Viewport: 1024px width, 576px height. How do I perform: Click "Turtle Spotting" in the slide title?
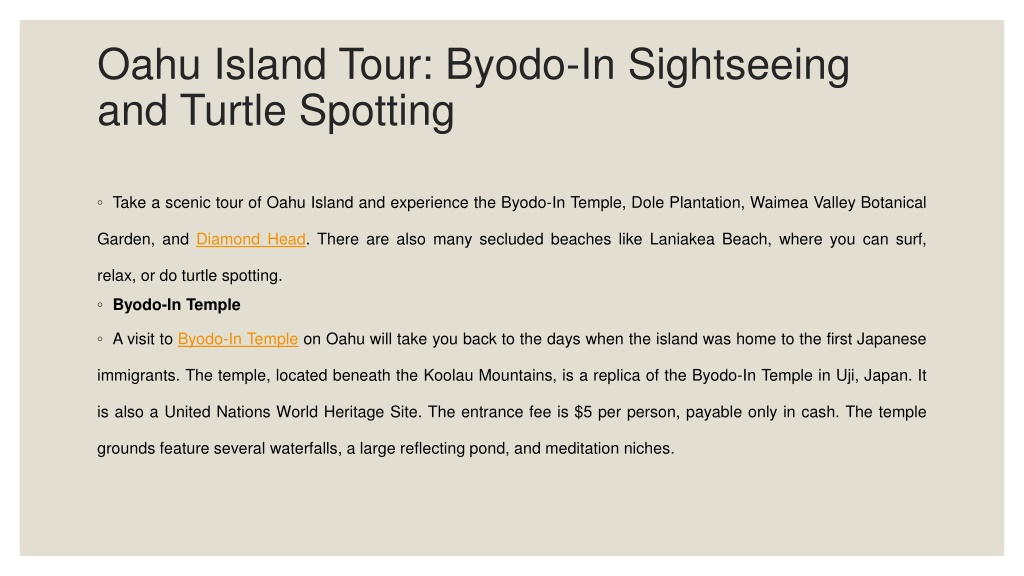317,111
